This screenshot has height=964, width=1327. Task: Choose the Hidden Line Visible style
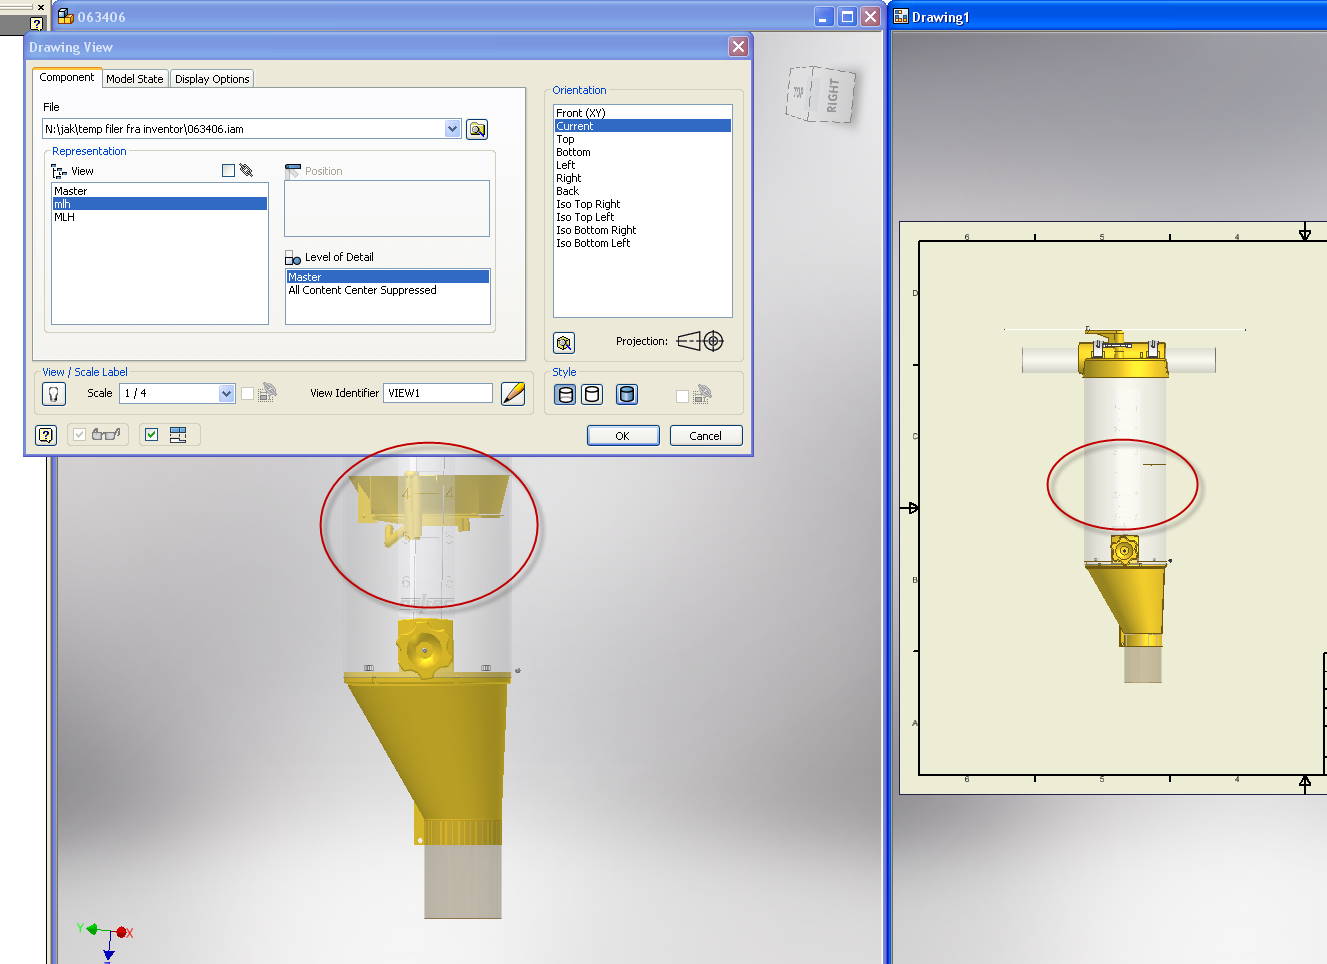tap(565, 394)
